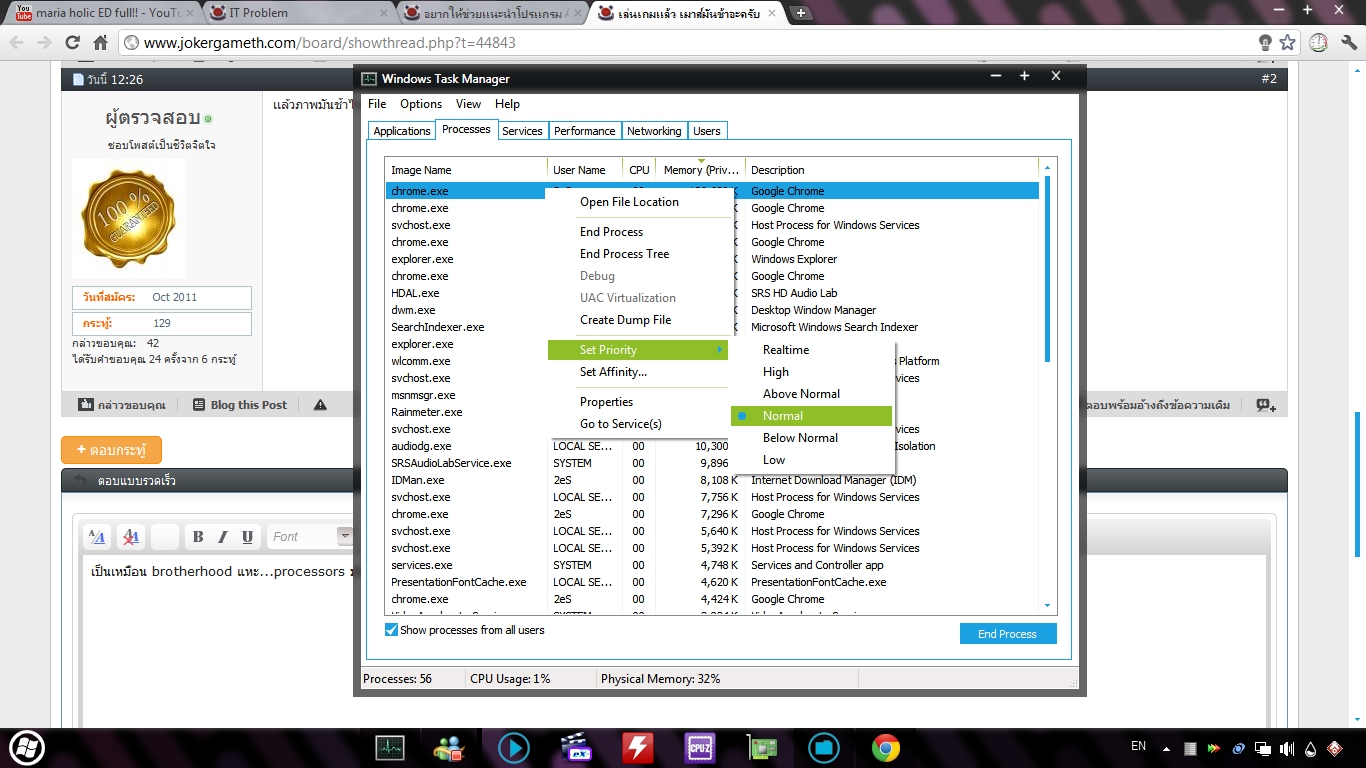
Task: Switch to the Services tab
Action: click(x=522, y=131)
